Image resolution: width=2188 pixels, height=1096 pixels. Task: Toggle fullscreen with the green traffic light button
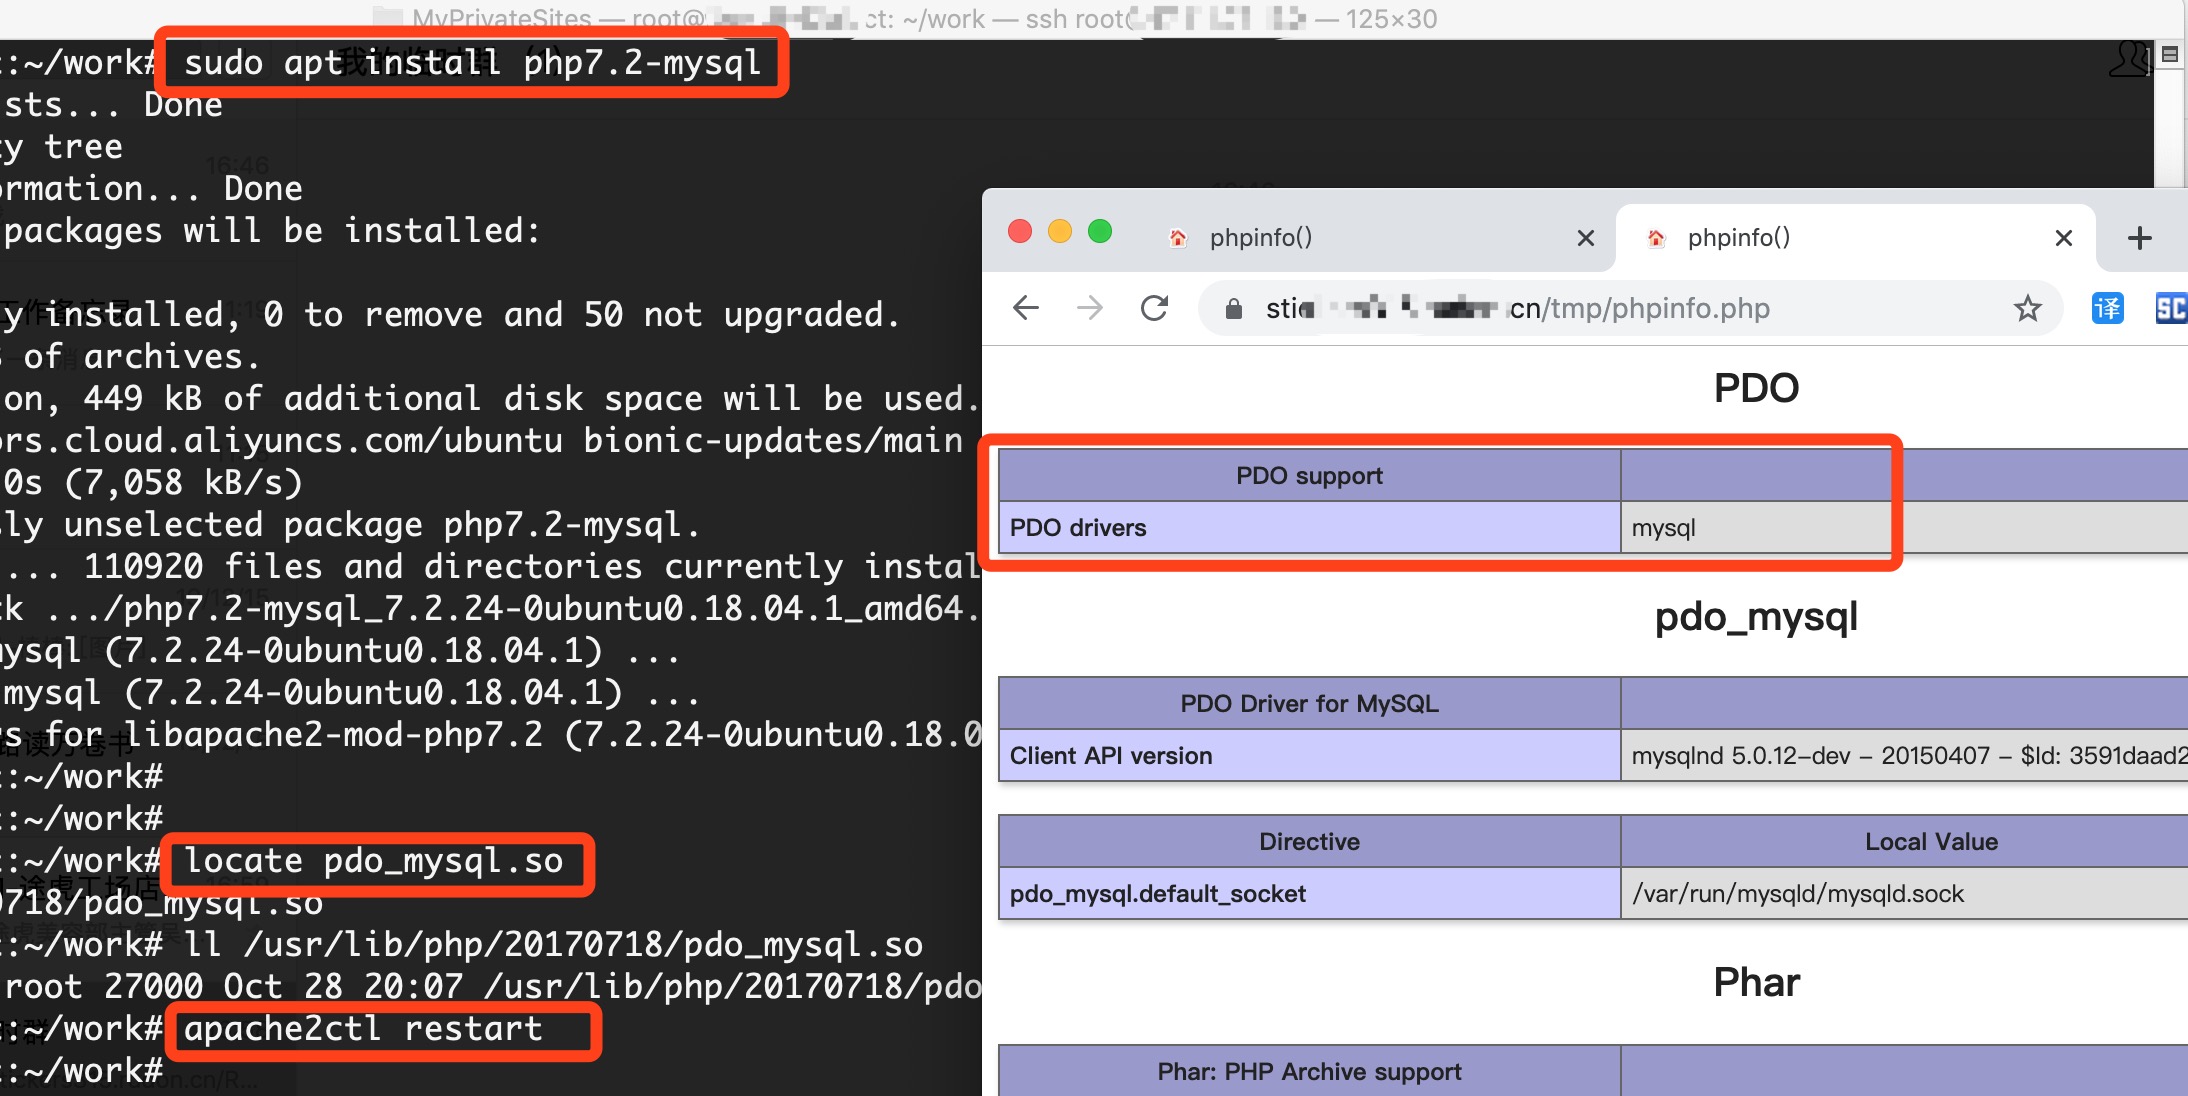pos(1100,231)
